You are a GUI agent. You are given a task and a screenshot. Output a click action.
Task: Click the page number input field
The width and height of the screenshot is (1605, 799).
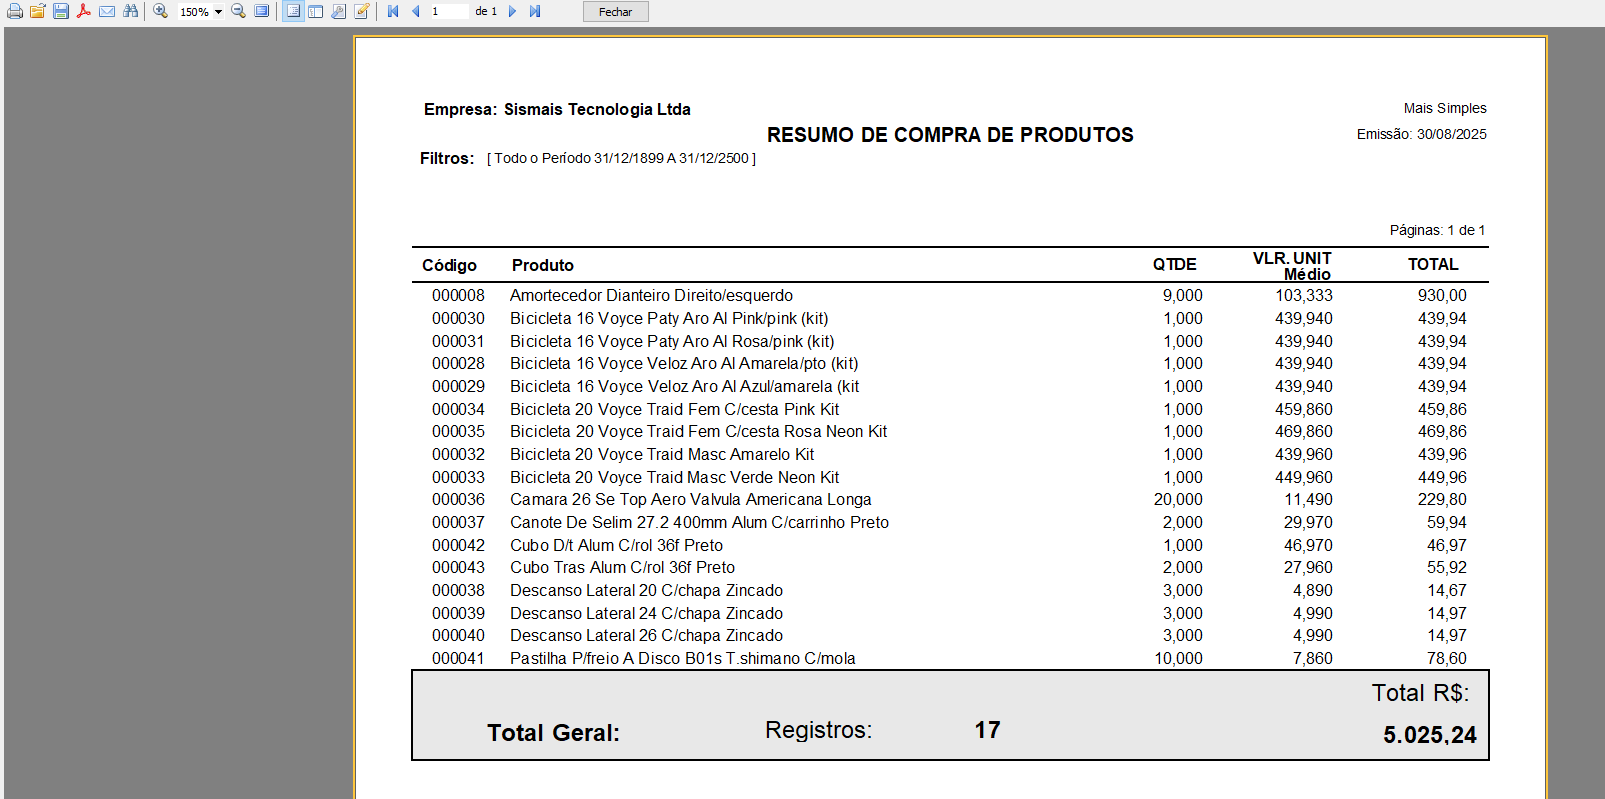click(x=448, y=11)
